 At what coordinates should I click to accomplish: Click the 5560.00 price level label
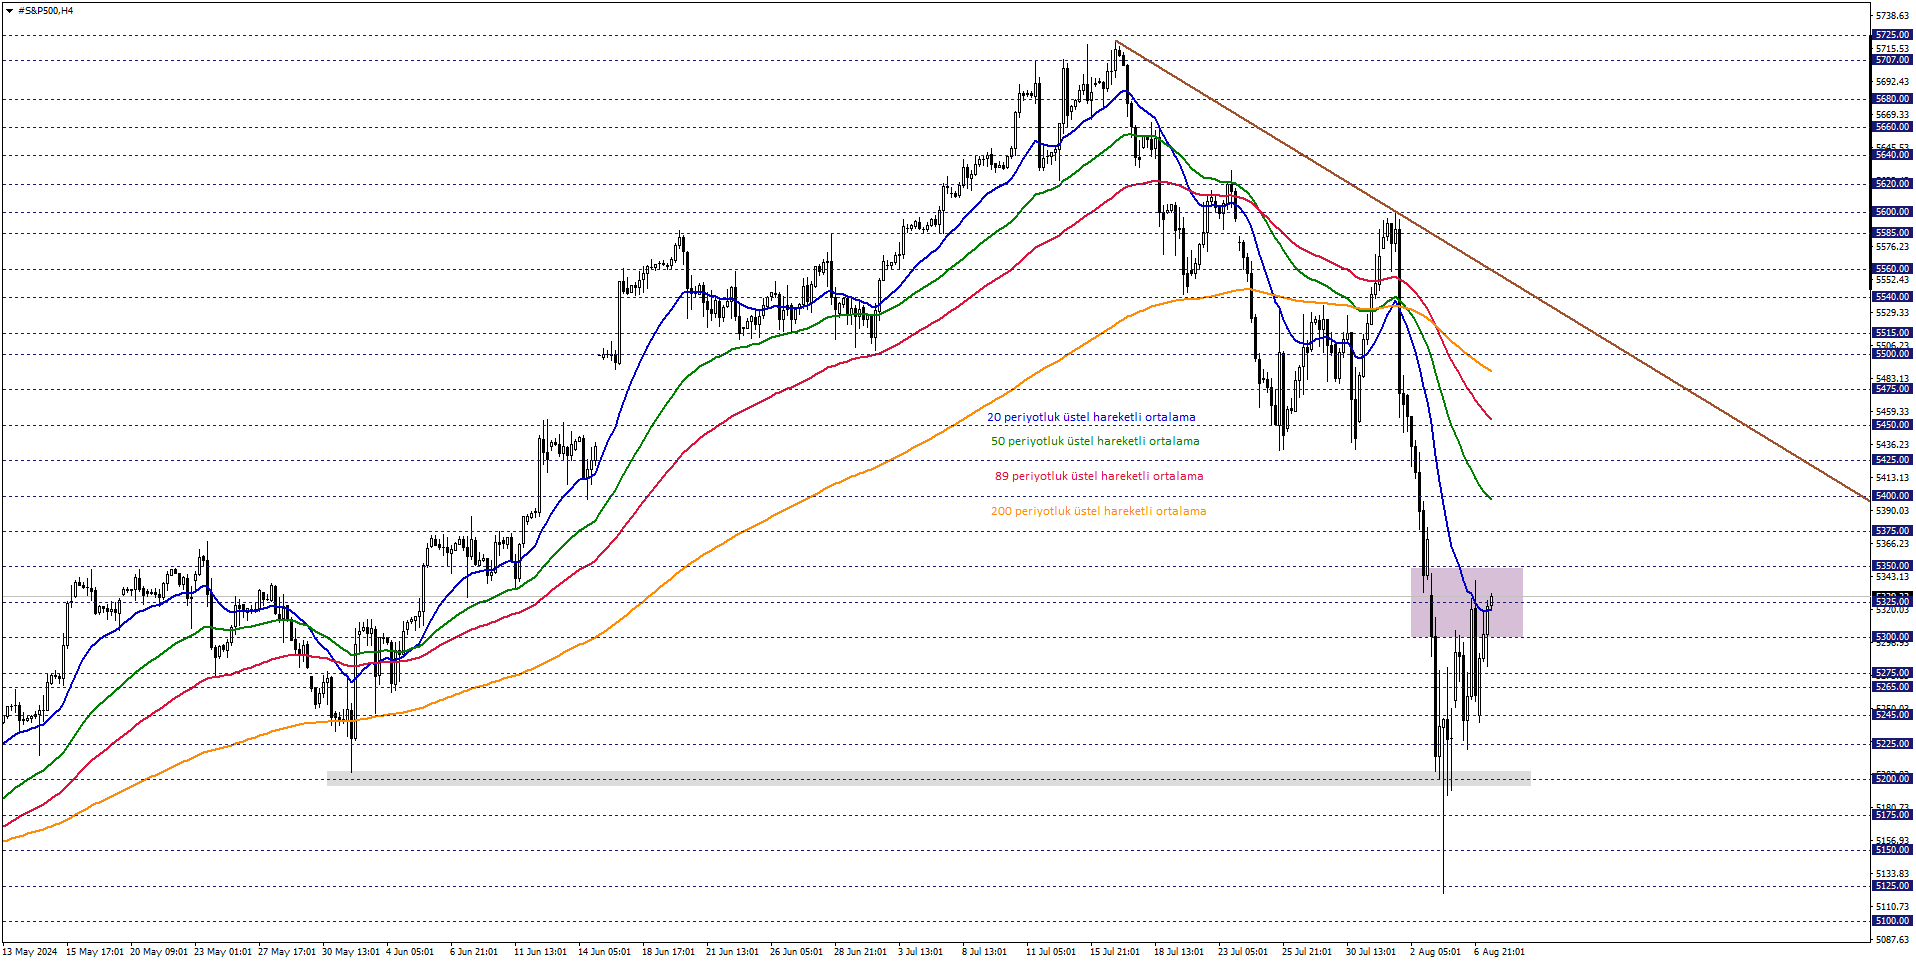pos(1892,269)
